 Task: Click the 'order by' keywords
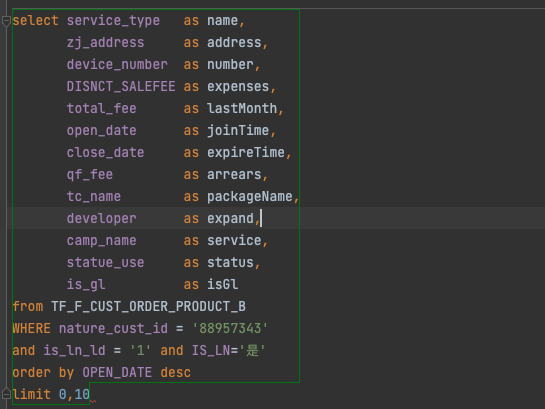click(x=43, y=373)
